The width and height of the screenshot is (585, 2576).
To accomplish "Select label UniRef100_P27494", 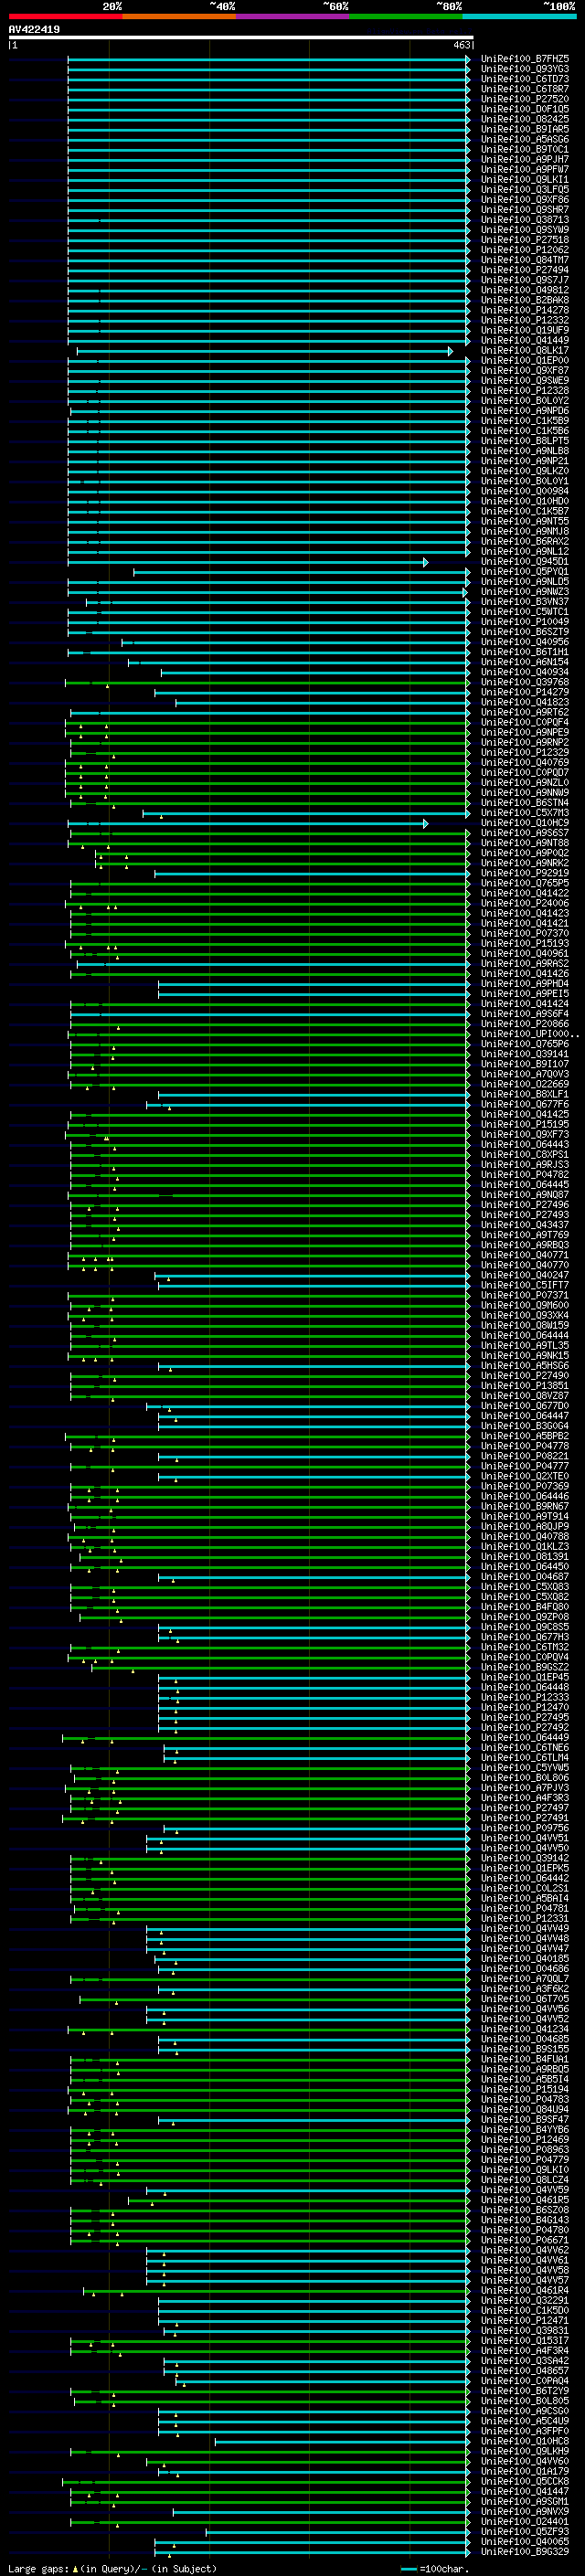I will pyautogui.click(x=524, y=270).
